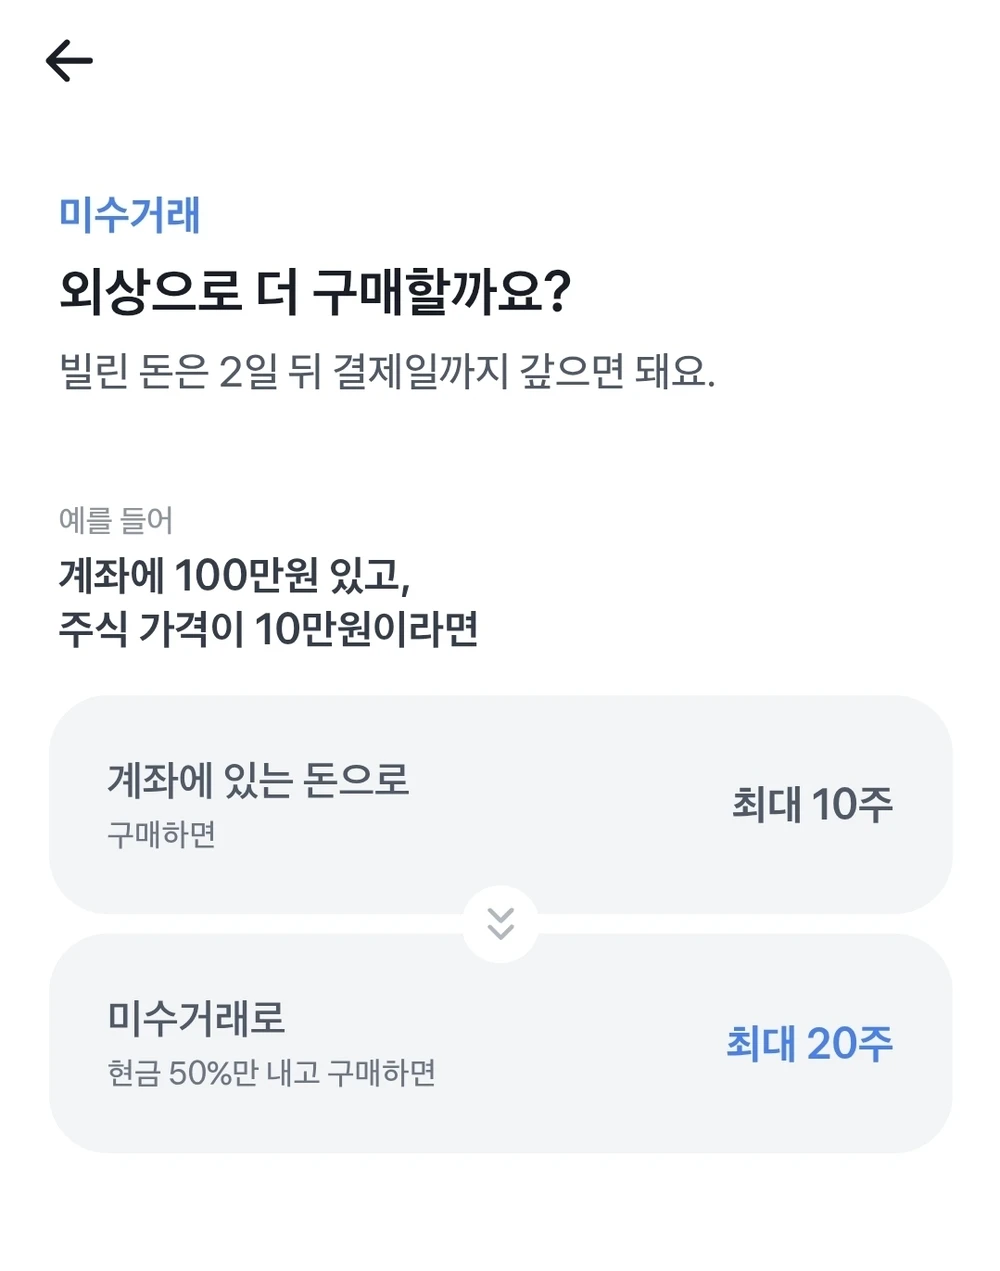Tap the 10만원이라면 stock price text
The image size is (1000, 1271).
coord(367,630)
